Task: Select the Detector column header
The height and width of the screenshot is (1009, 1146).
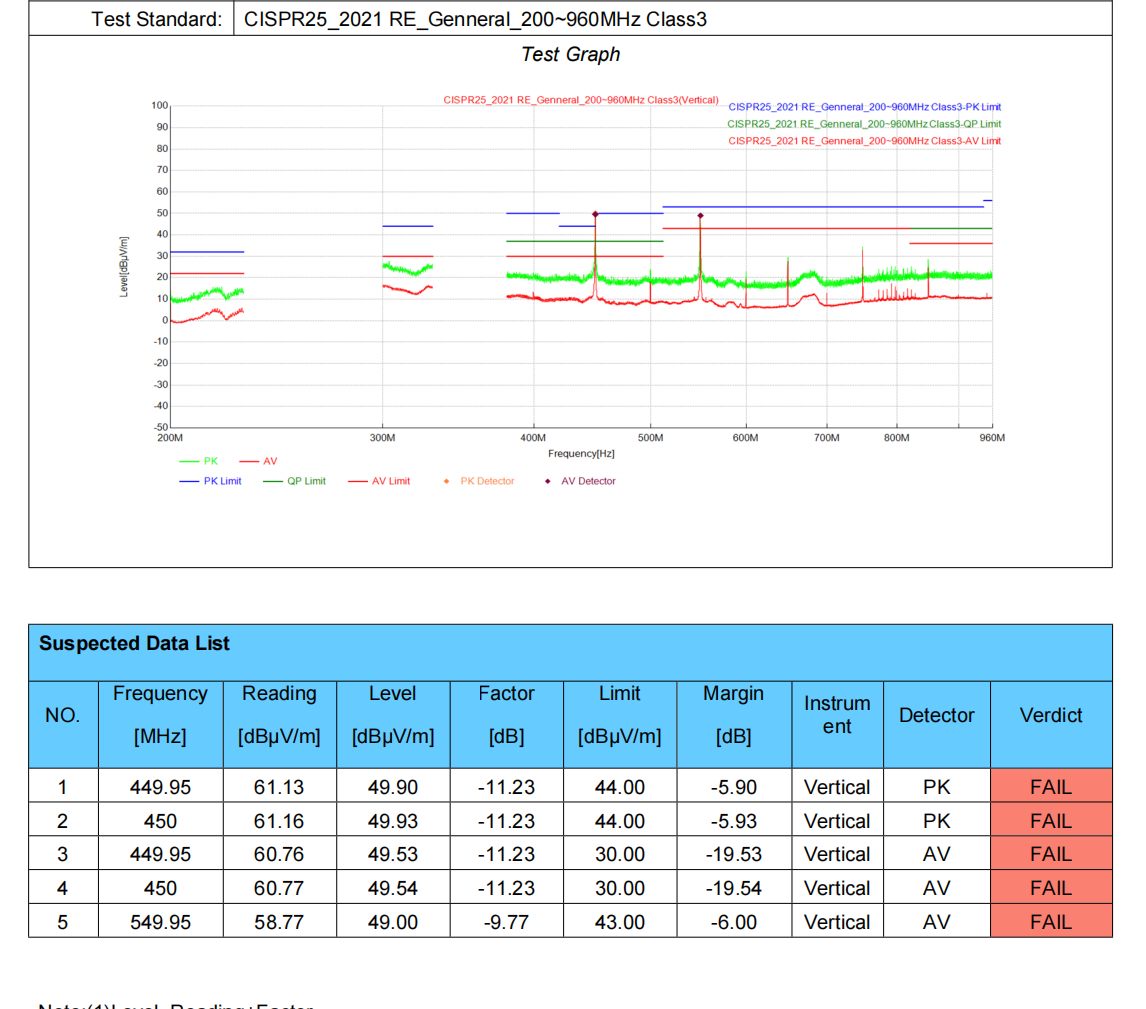Action: tap(936, 715)
